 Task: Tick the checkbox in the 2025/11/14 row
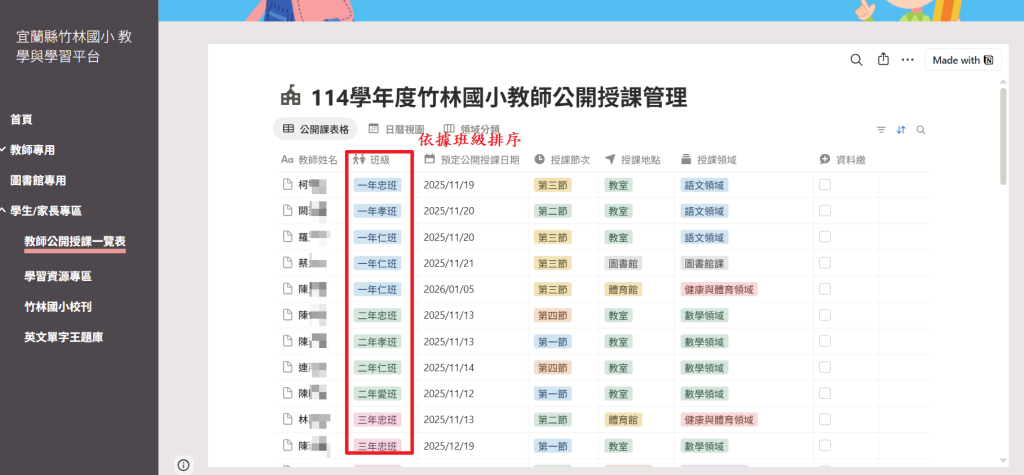click(x=825, y=367)
